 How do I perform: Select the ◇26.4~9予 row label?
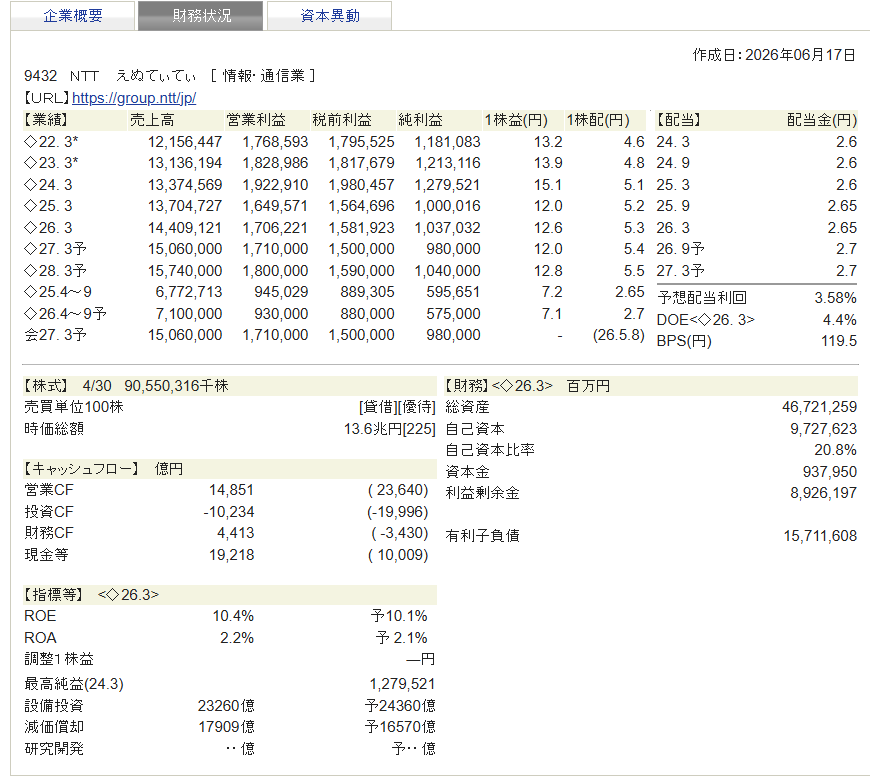pos(65,314)
